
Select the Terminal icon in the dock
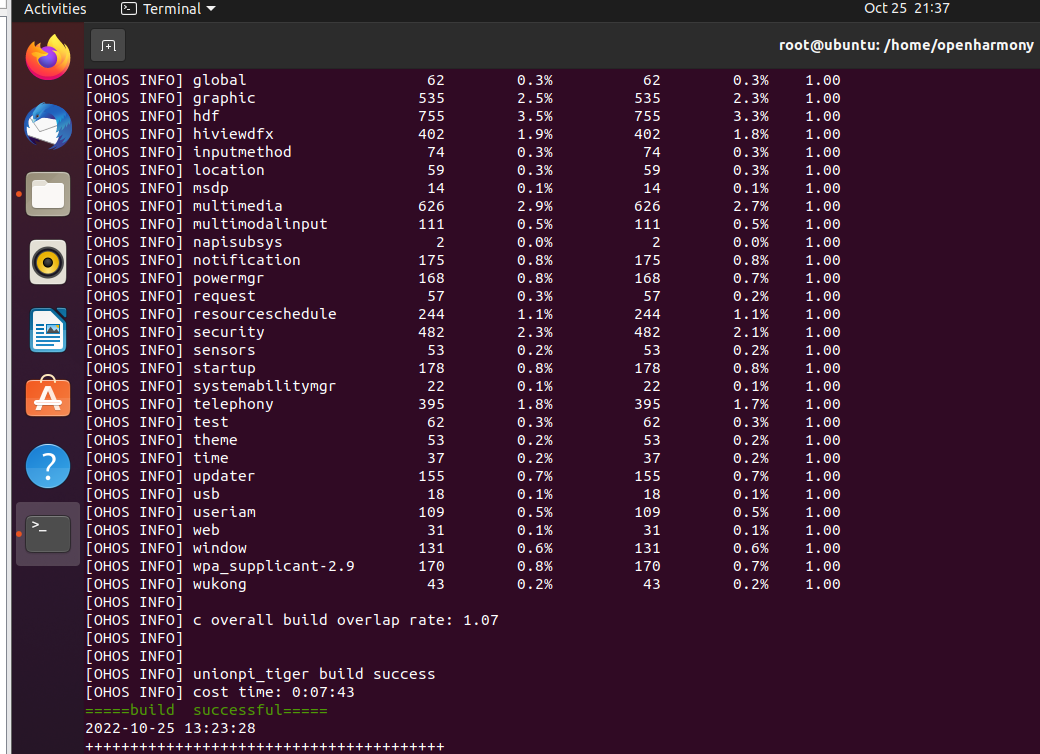(48, 534)
